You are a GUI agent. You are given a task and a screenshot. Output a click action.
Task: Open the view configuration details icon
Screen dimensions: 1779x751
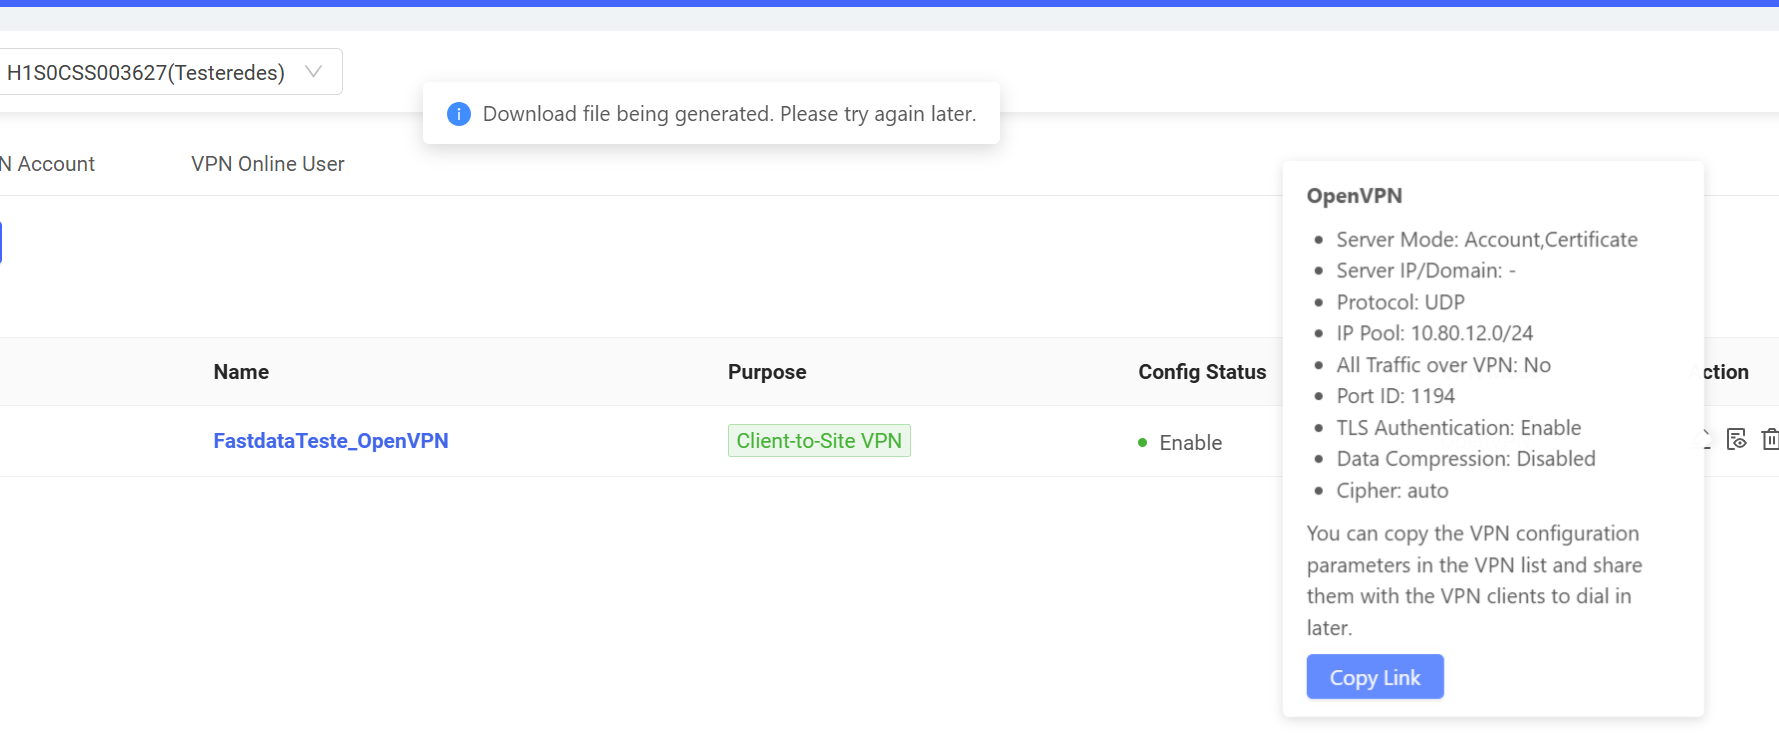pos(1736,439)
